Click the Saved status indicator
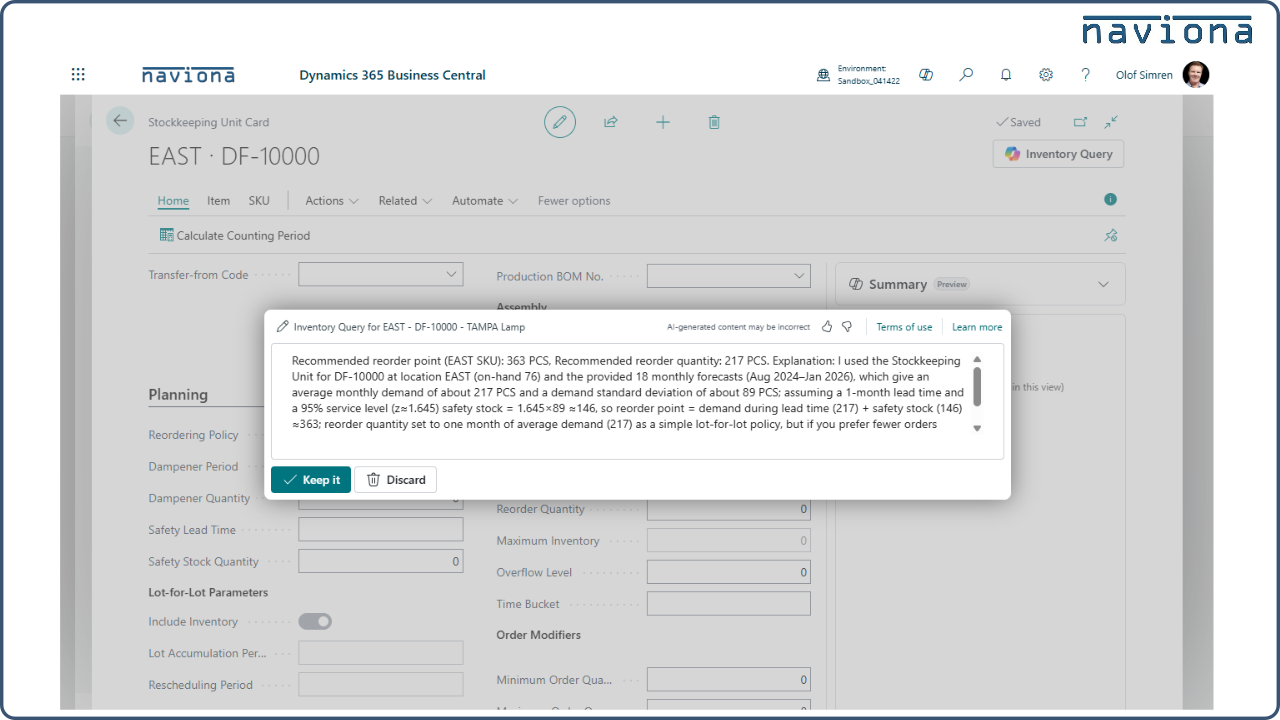The height and width of the screenshot is (720, 1280). [x=1018, y=122]
